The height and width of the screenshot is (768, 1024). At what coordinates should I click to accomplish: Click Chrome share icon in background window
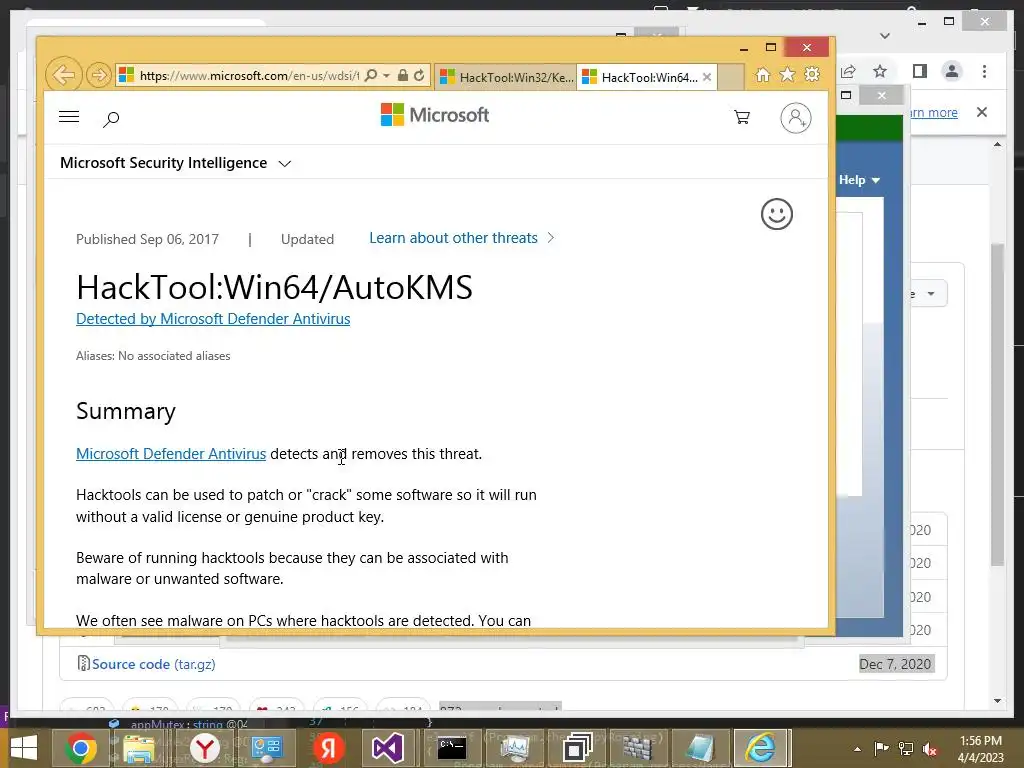(x=848, y=71)
